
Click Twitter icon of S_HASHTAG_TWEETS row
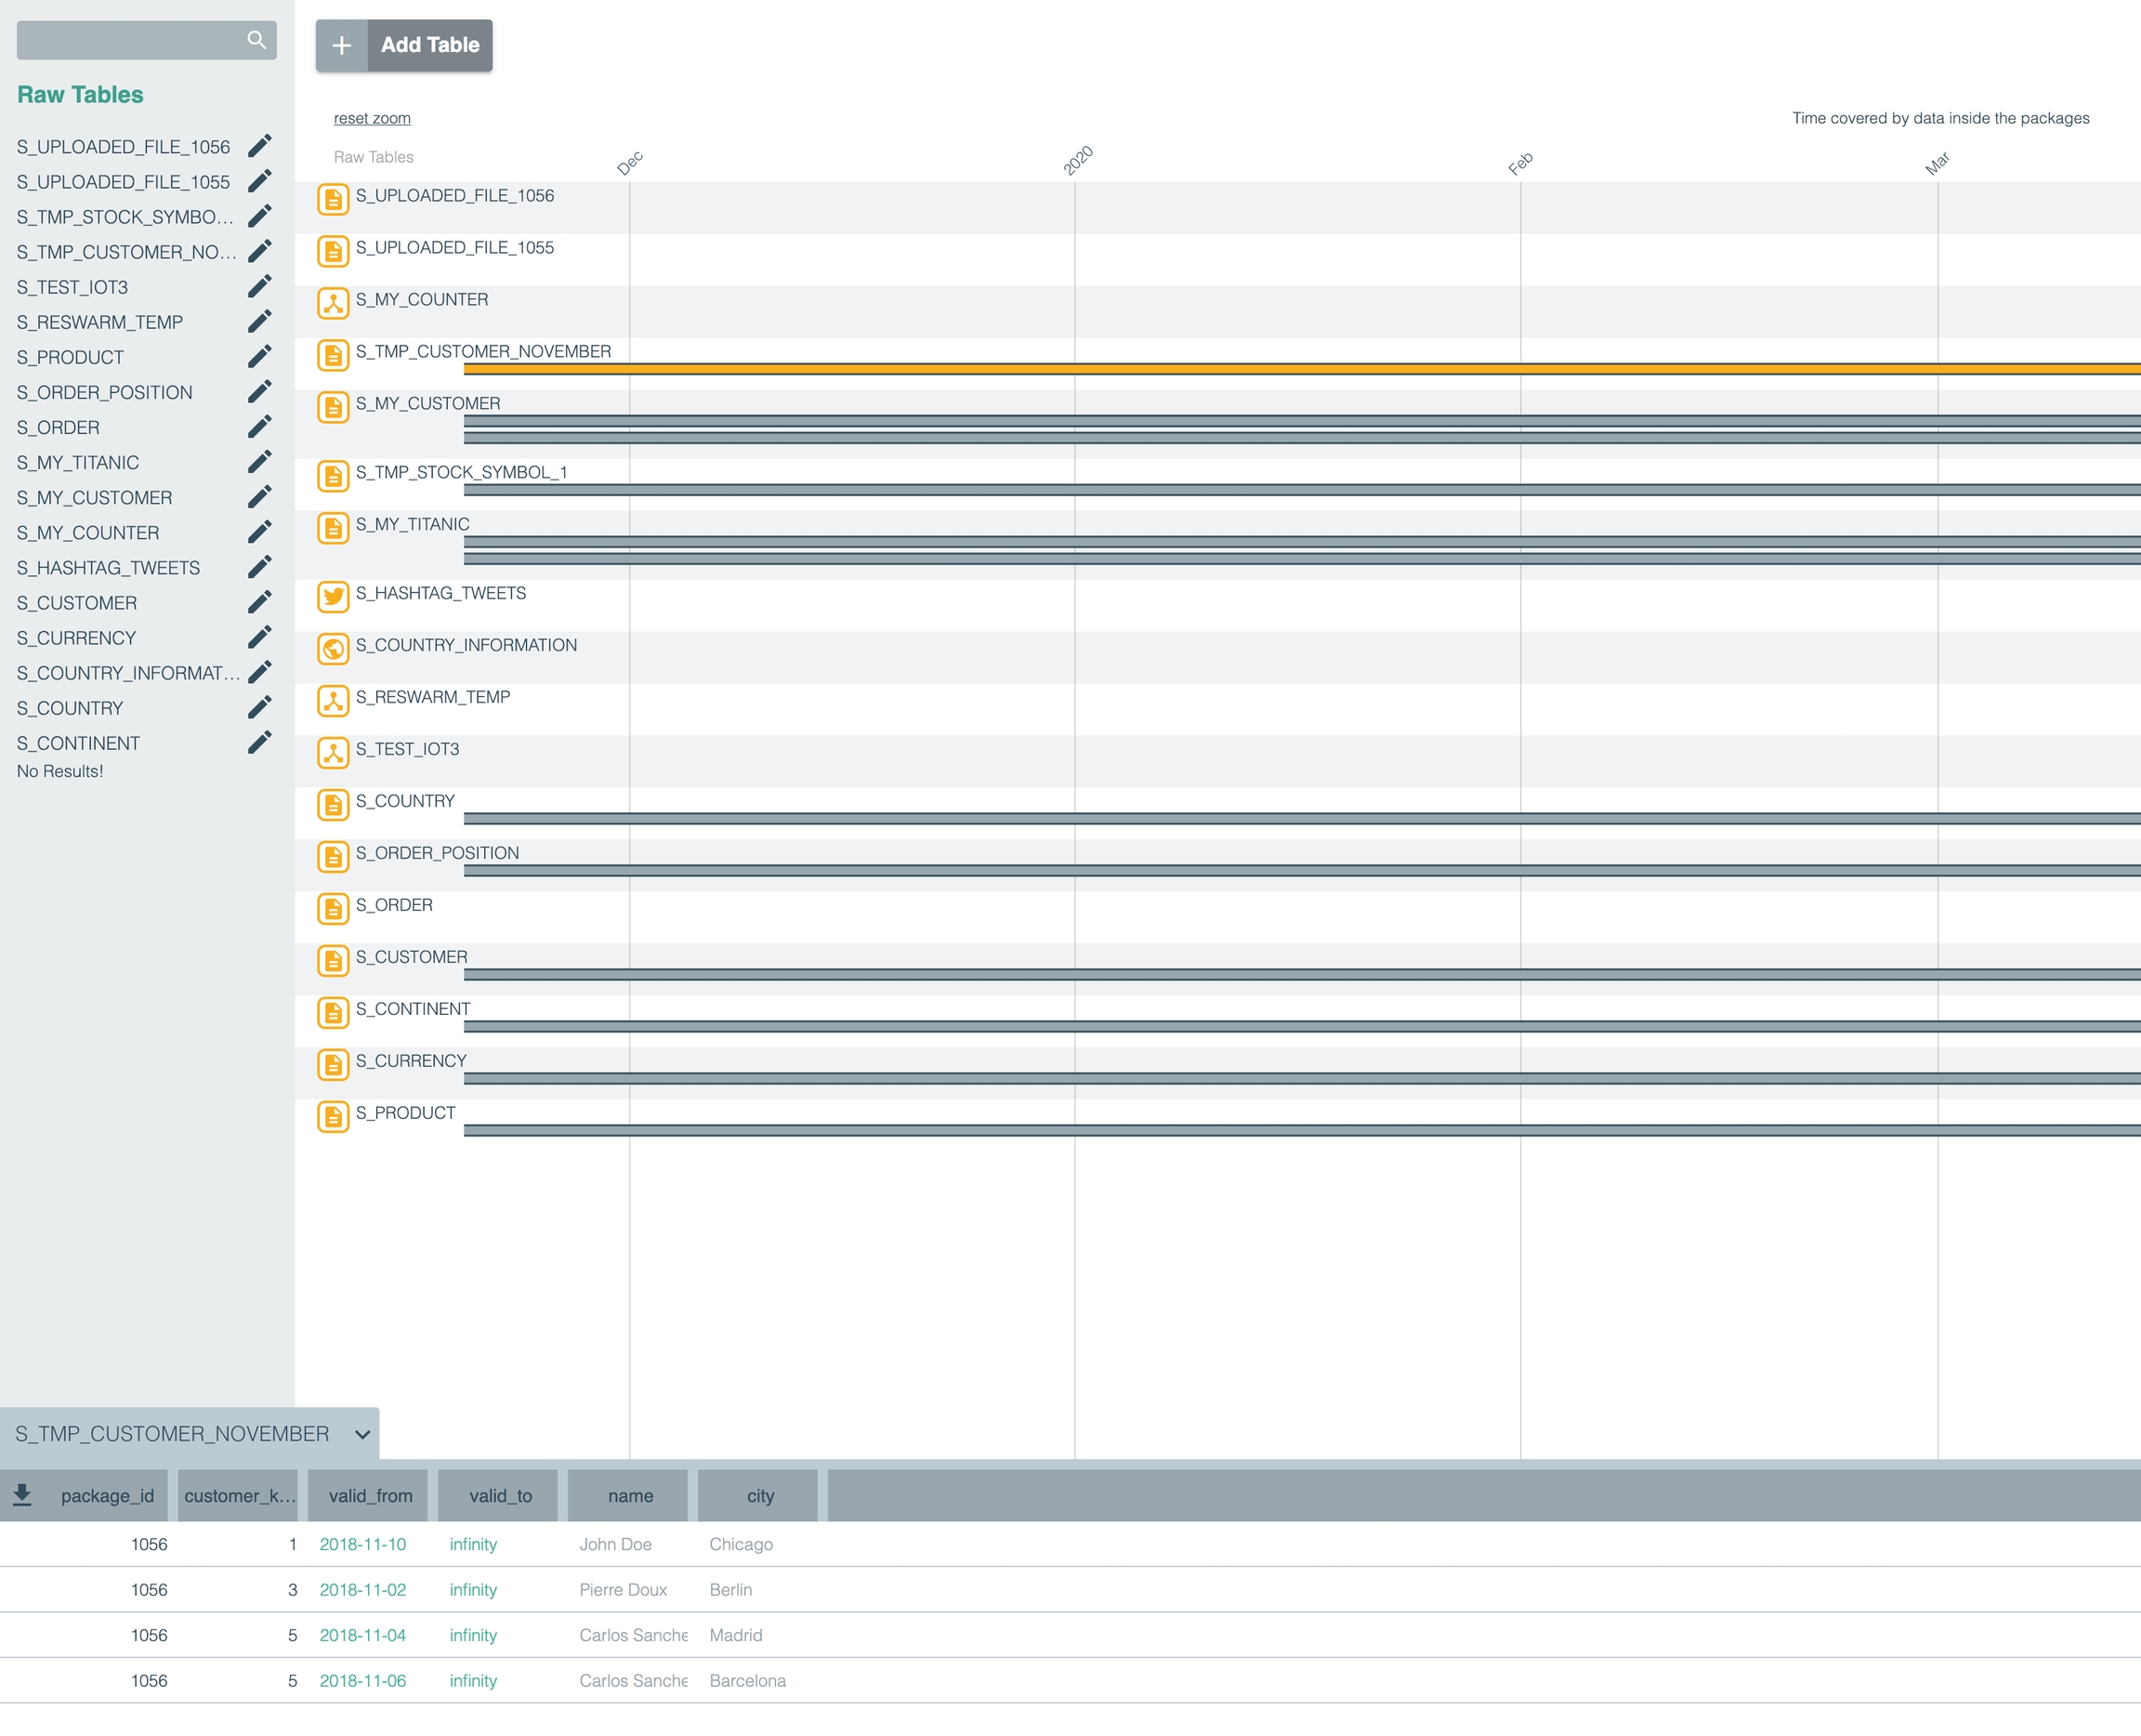point(333,597)
